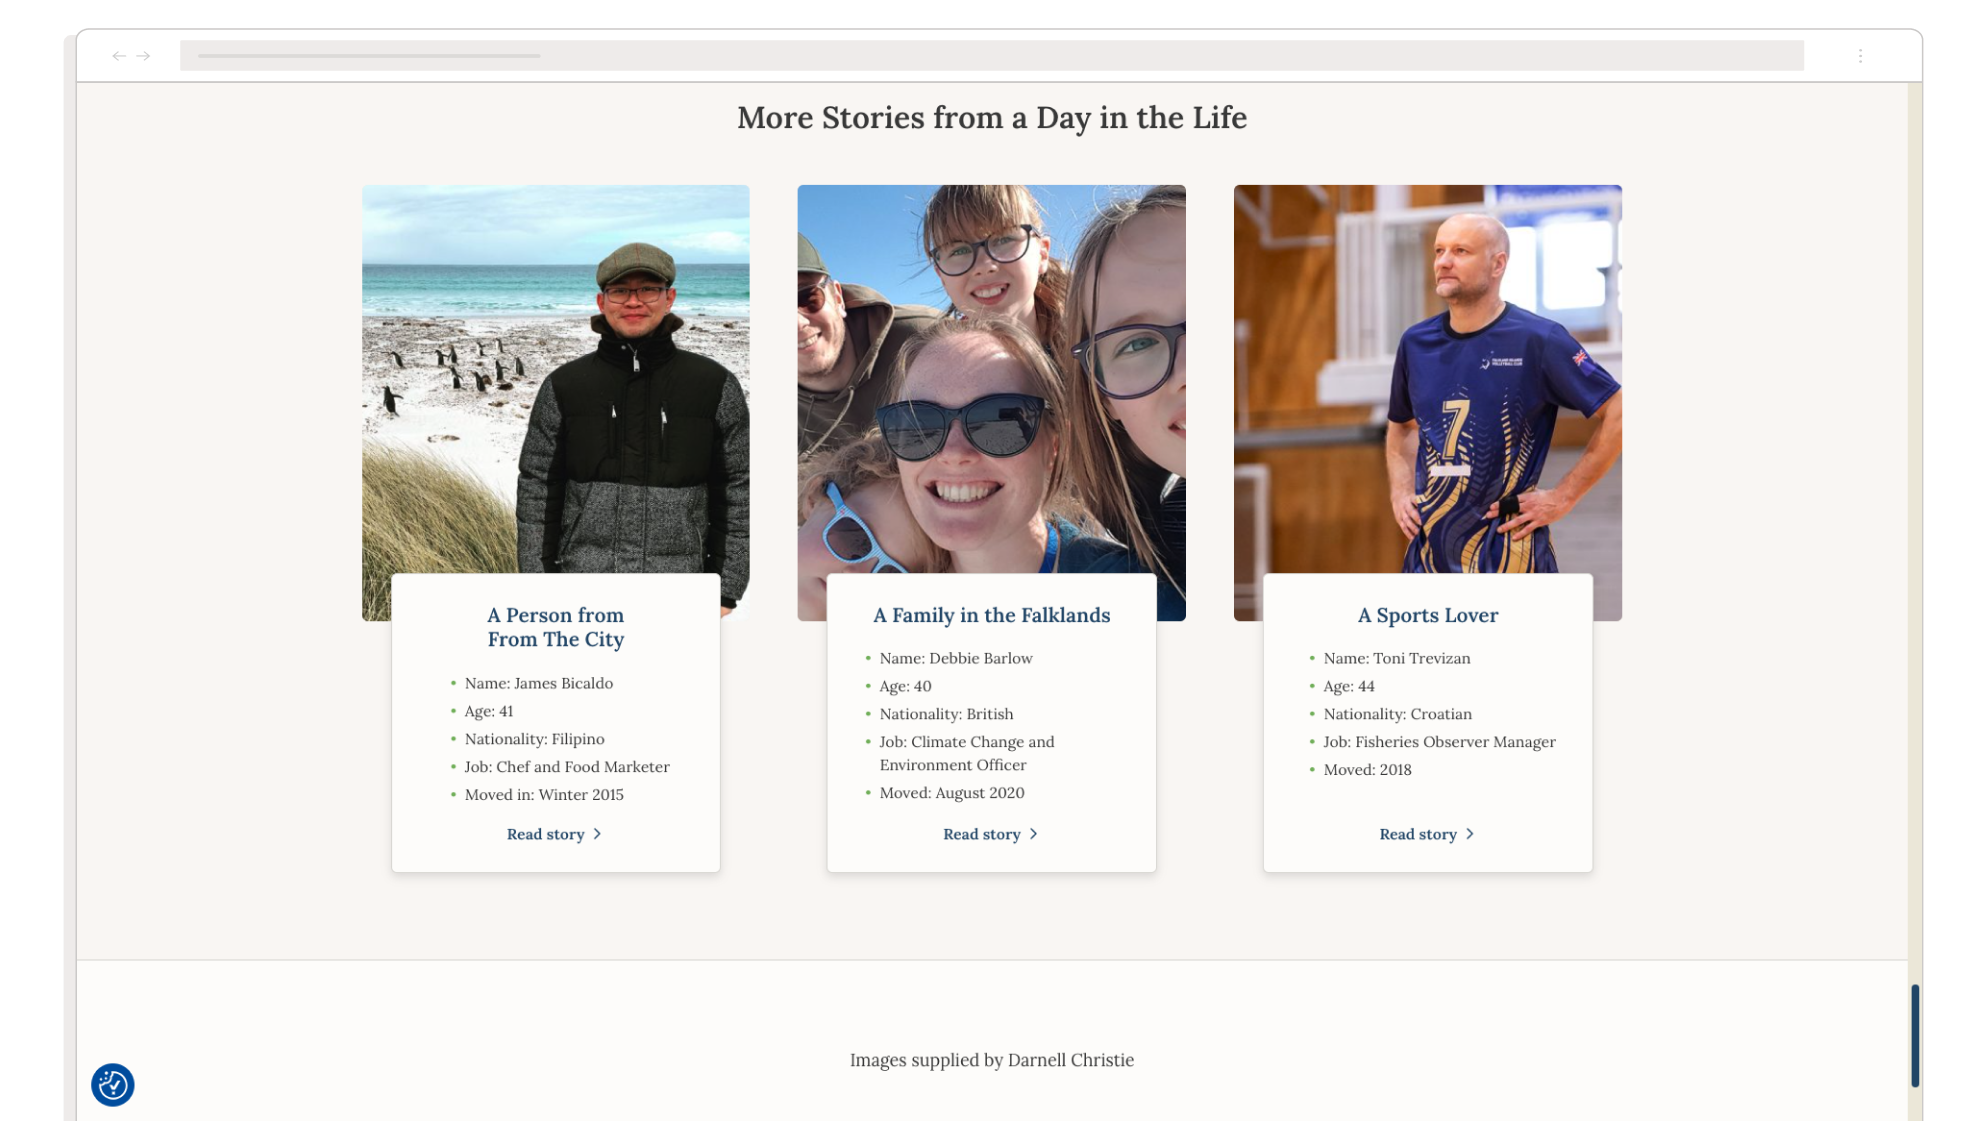Click 'Job: Climate Change and Environment Officer' text

click(966, 753)
